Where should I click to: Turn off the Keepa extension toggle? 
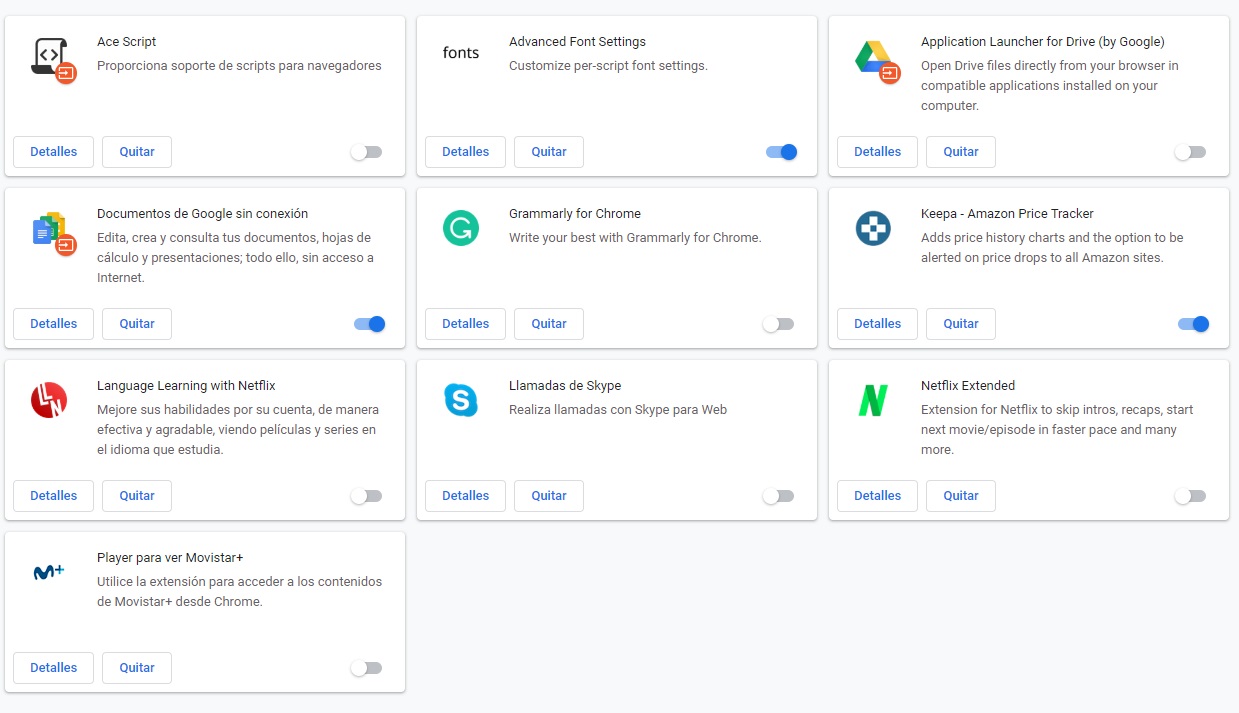[1194, 324]
